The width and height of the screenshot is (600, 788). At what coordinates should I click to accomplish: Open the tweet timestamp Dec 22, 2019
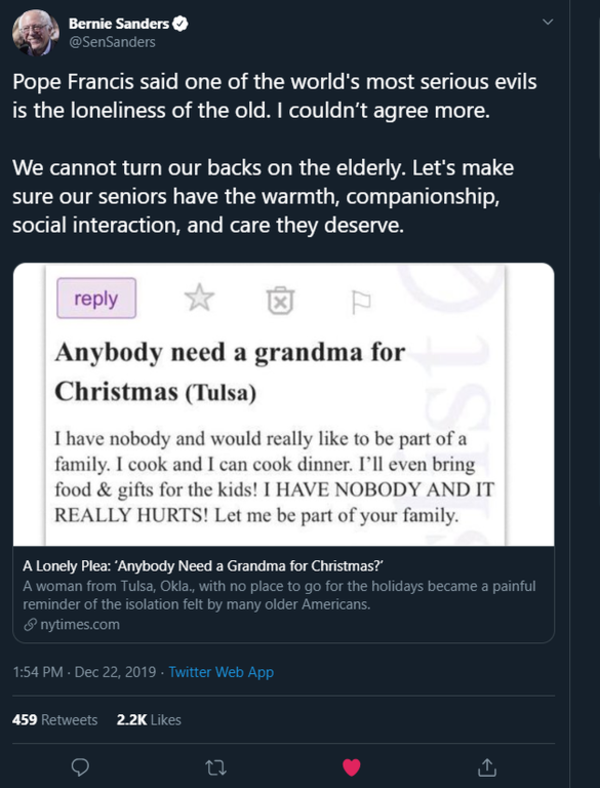pos(85,672)
